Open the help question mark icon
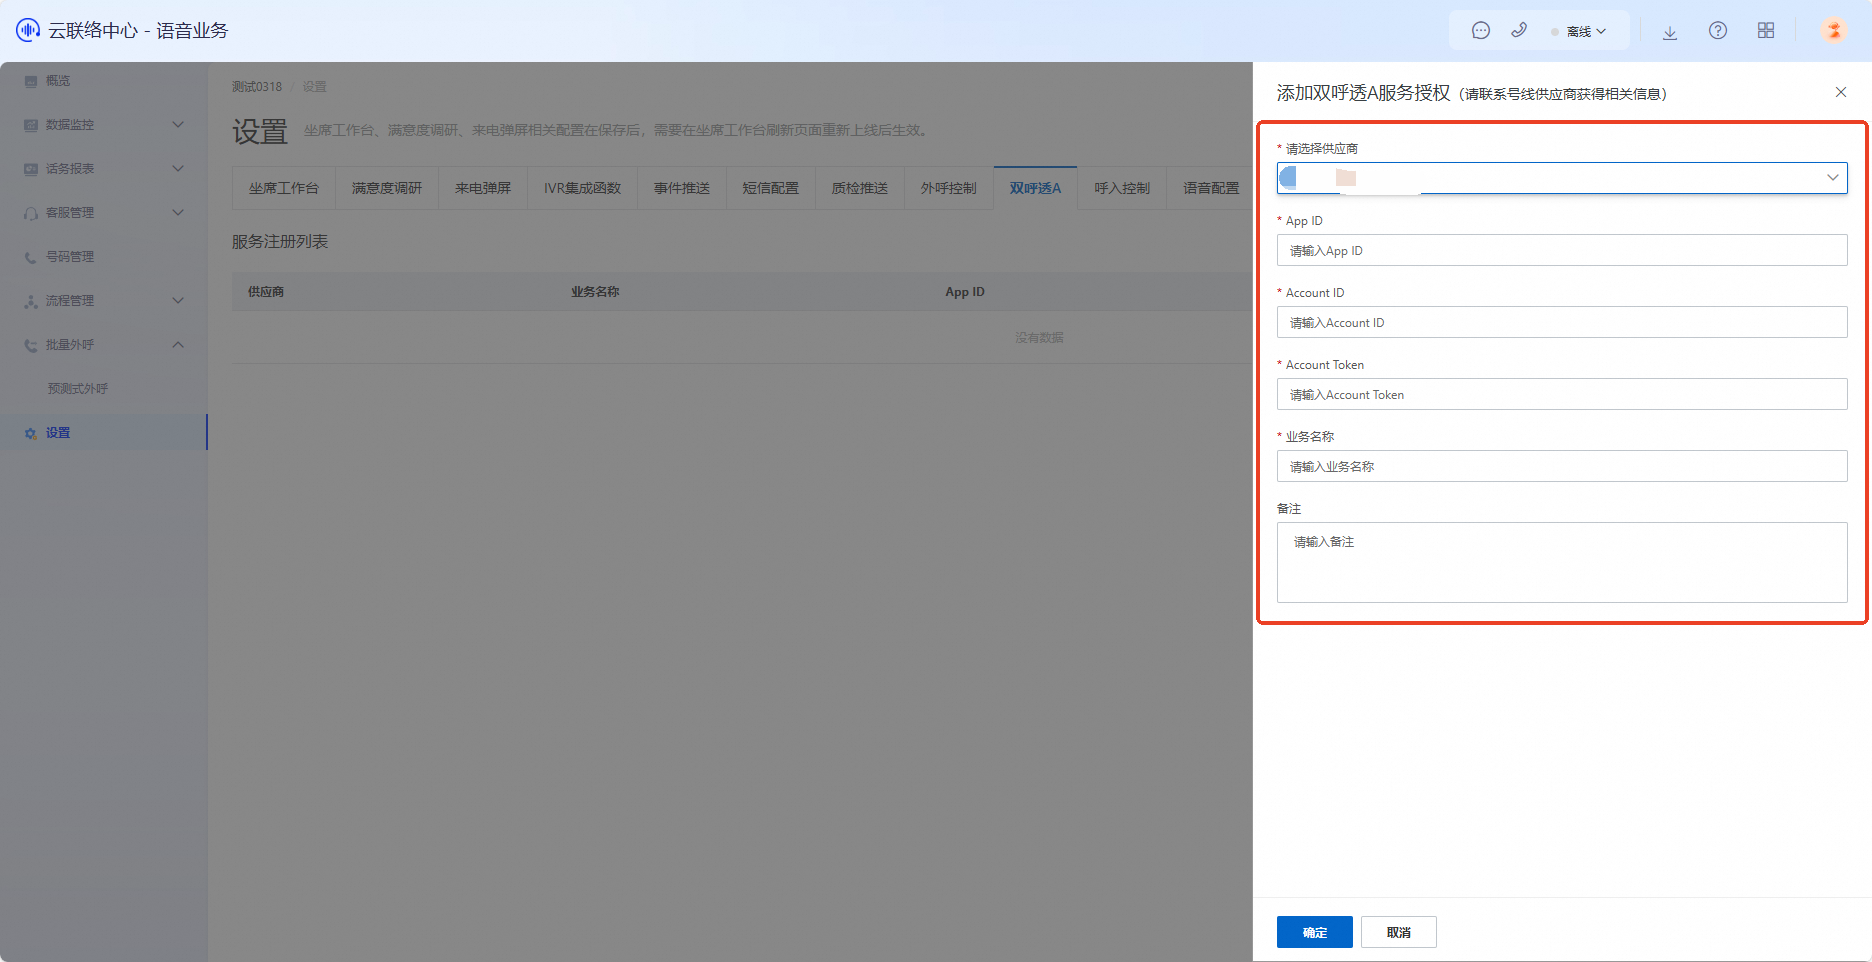The height and width of the screenshot is (962, 1872). (x=1718, y=31)
